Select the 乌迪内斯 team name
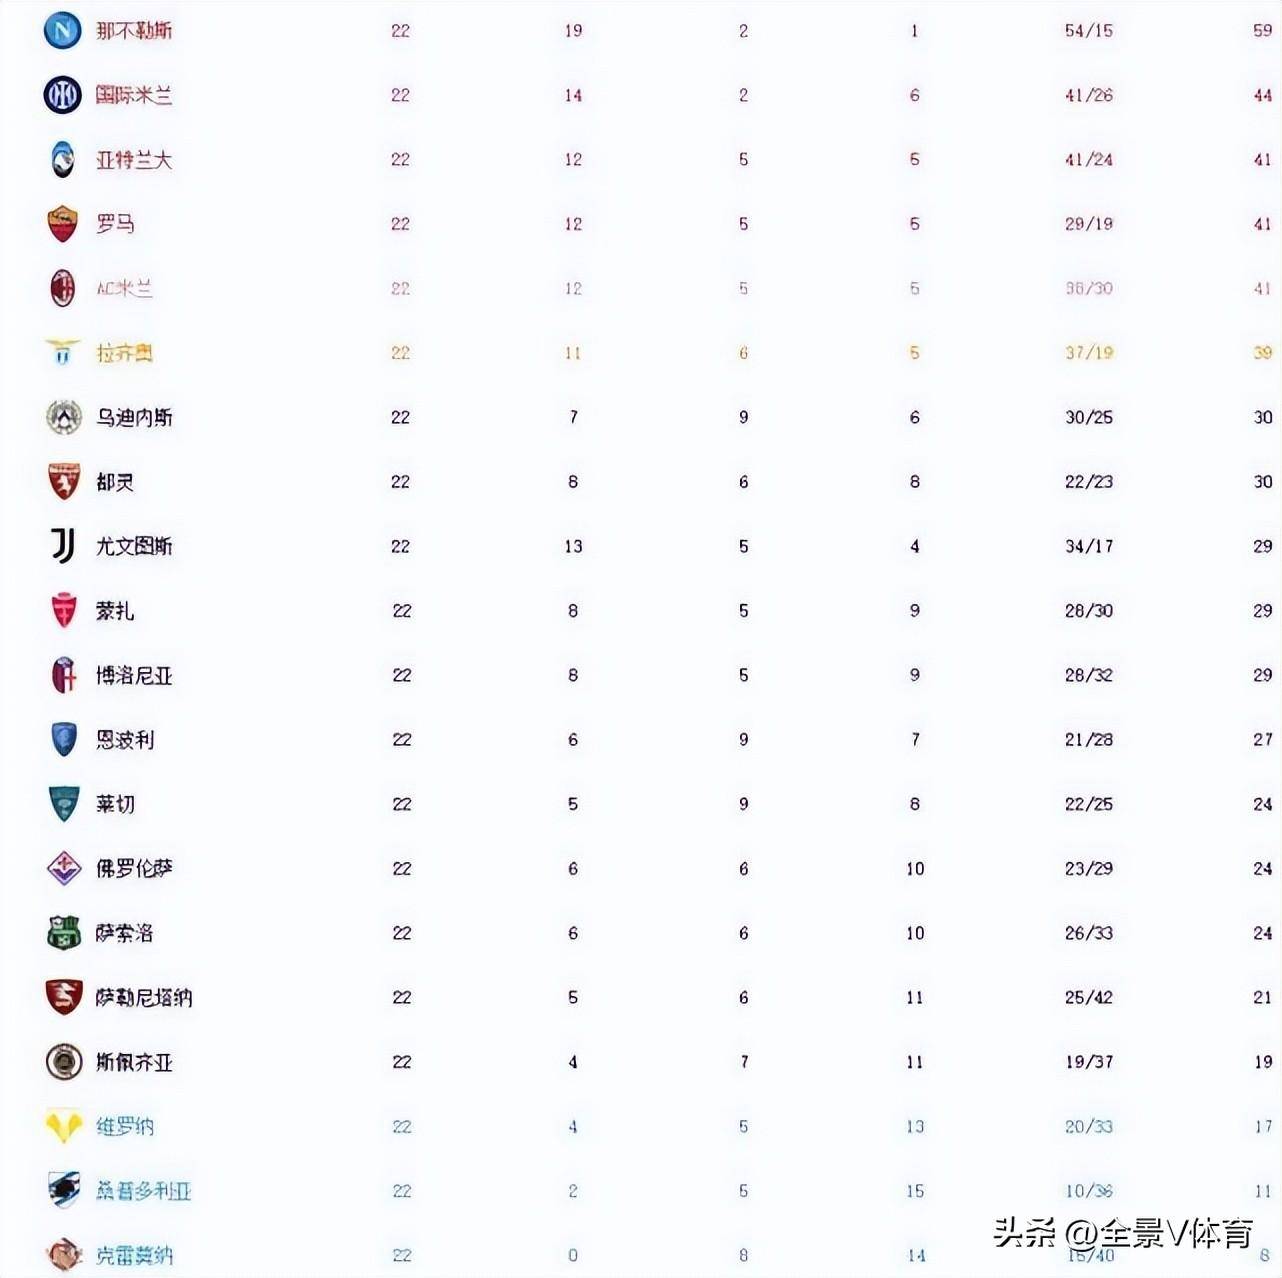Screen dimensions: 1282x1278 click(134, 417)
